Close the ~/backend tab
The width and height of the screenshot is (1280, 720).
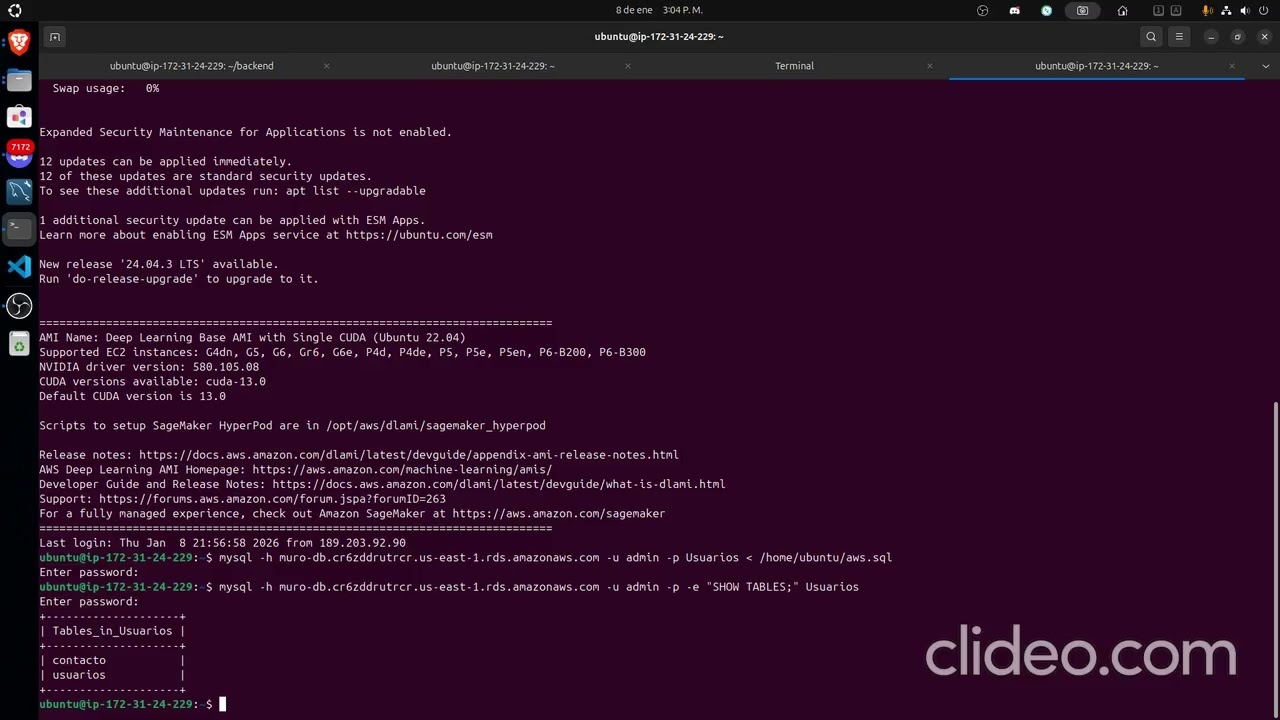(x=326, y=66)
